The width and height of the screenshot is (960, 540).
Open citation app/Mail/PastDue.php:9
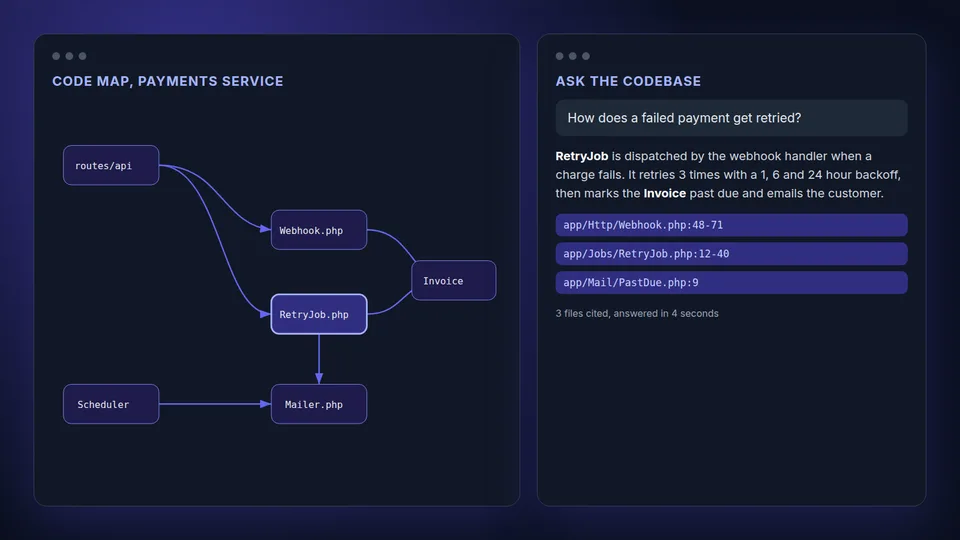tap(731, 282)
